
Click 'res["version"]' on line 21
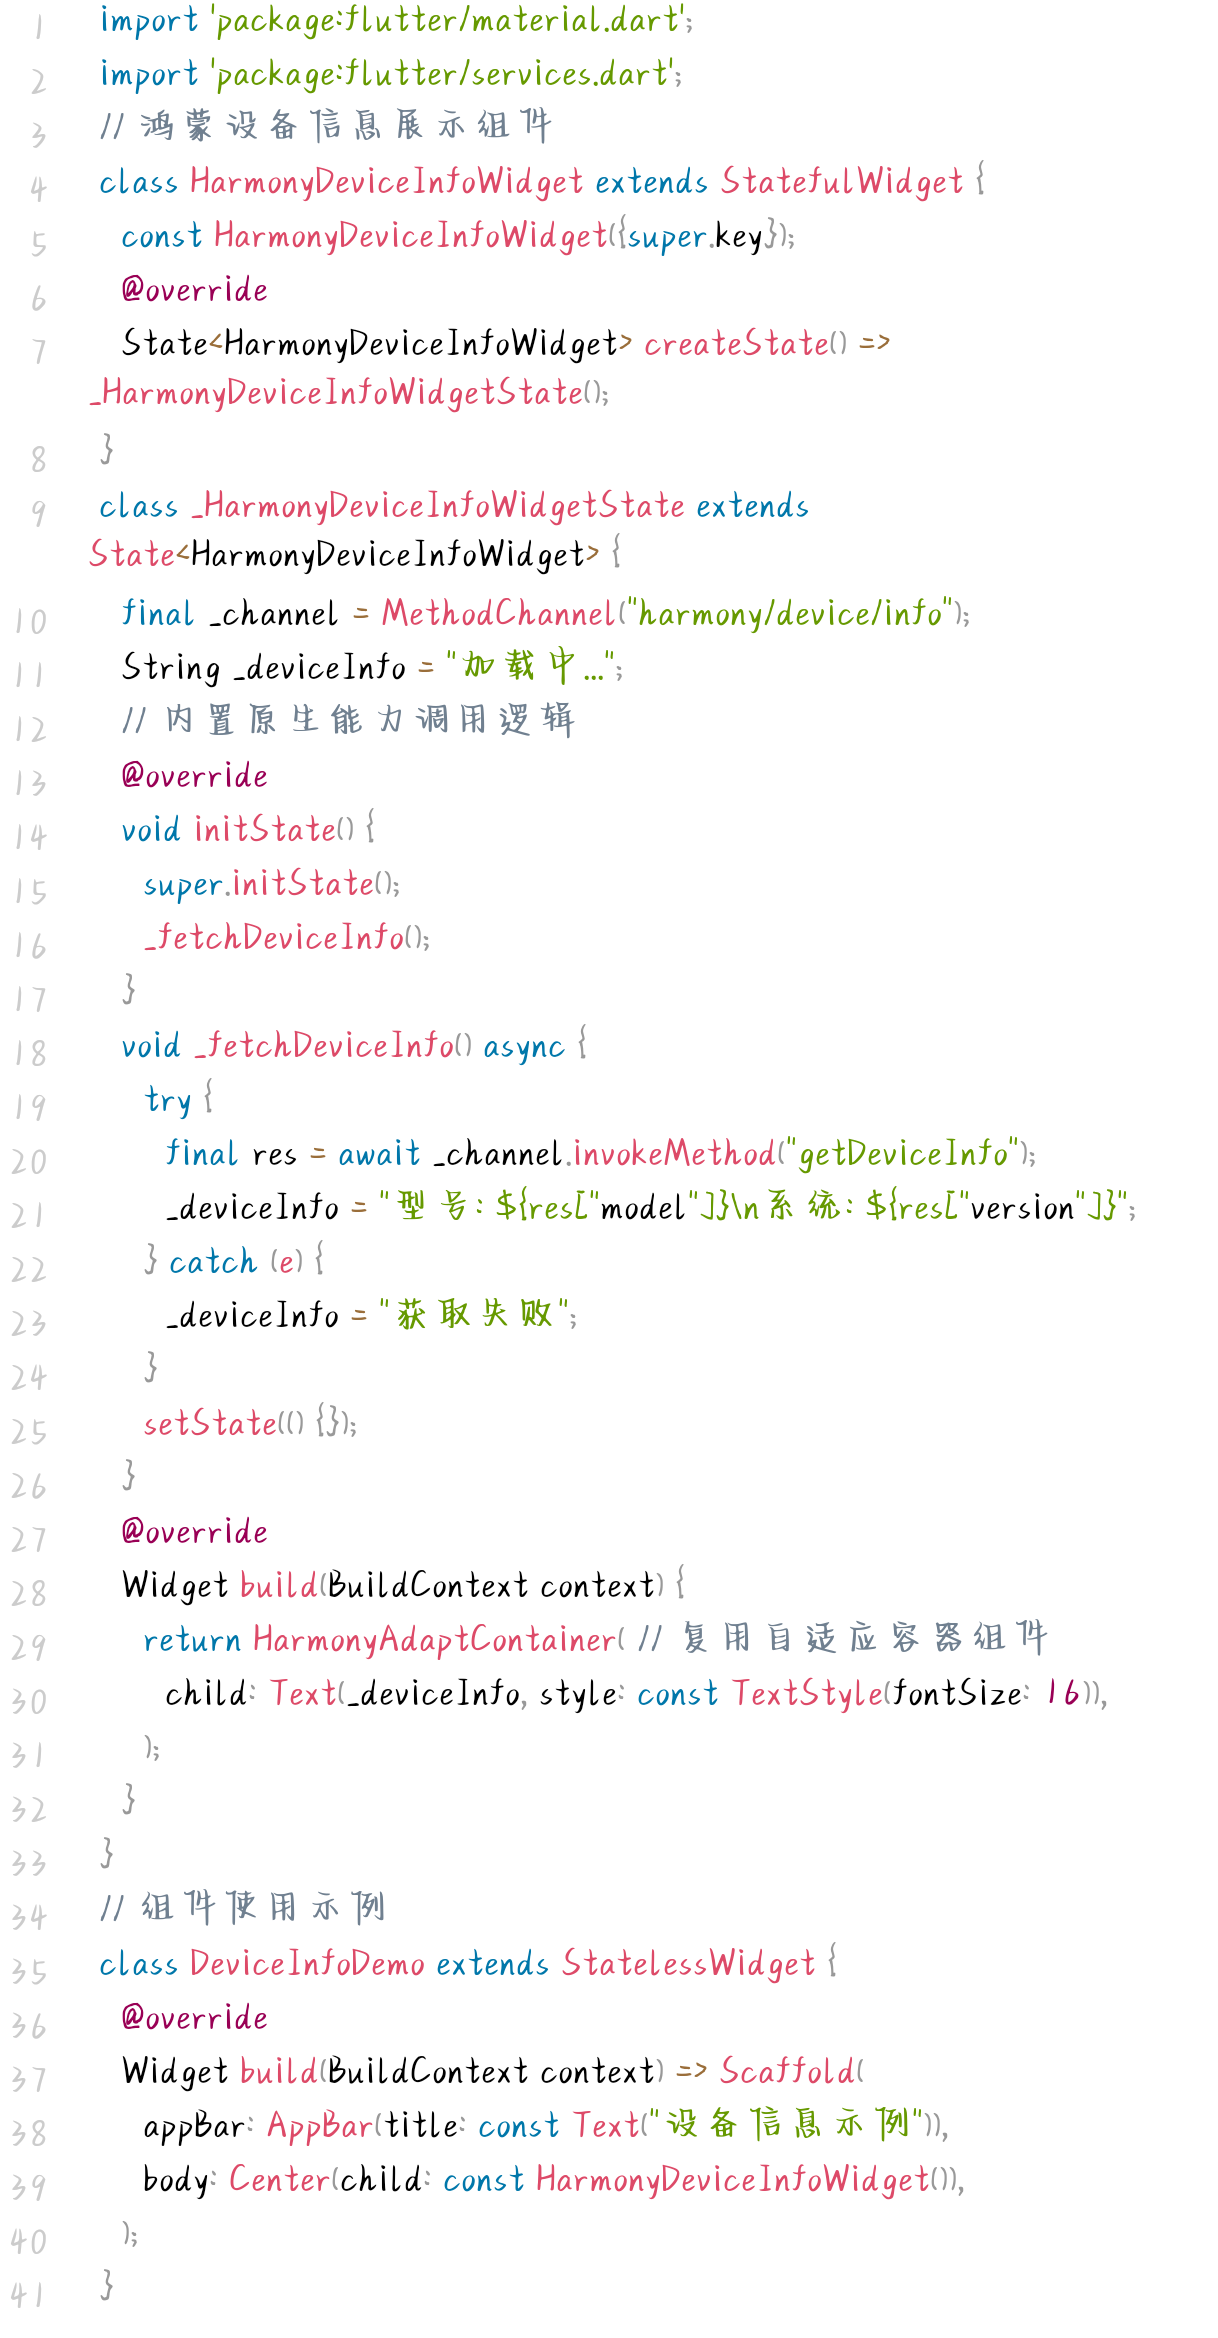pyautogui.click(x=1001, y=1209)
